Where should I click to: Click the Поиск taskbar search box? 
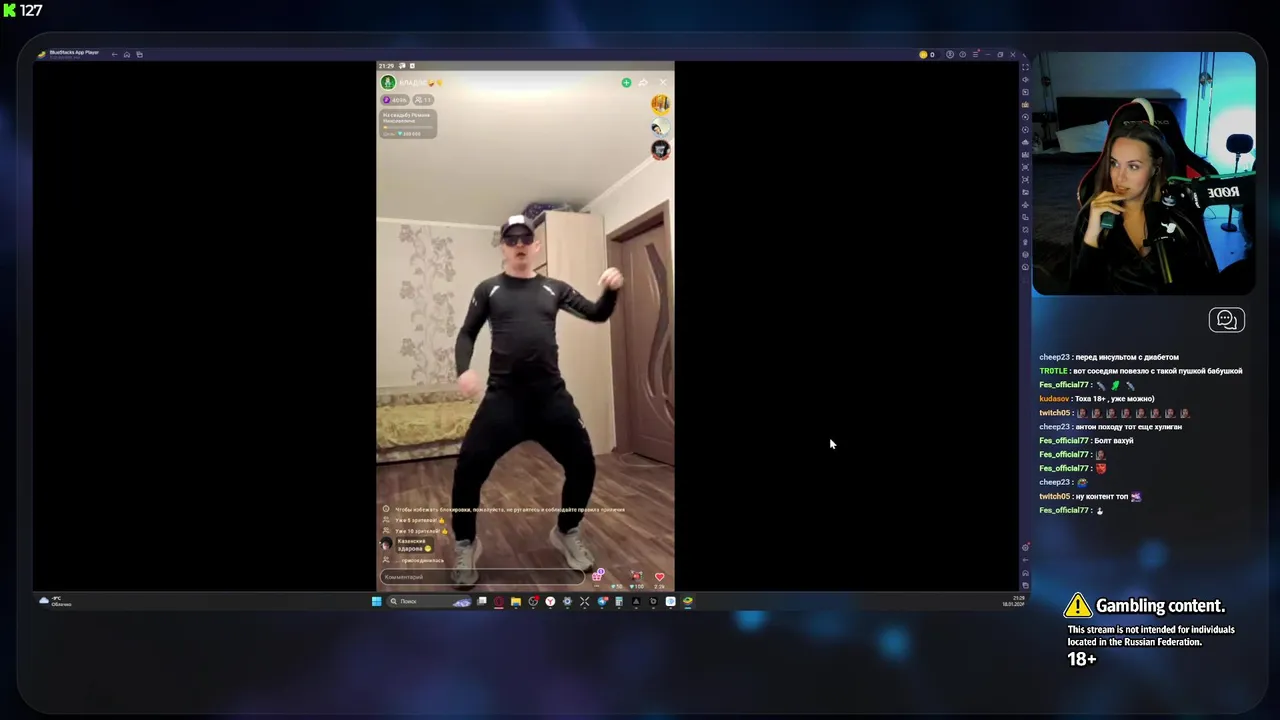click(429, 601)
